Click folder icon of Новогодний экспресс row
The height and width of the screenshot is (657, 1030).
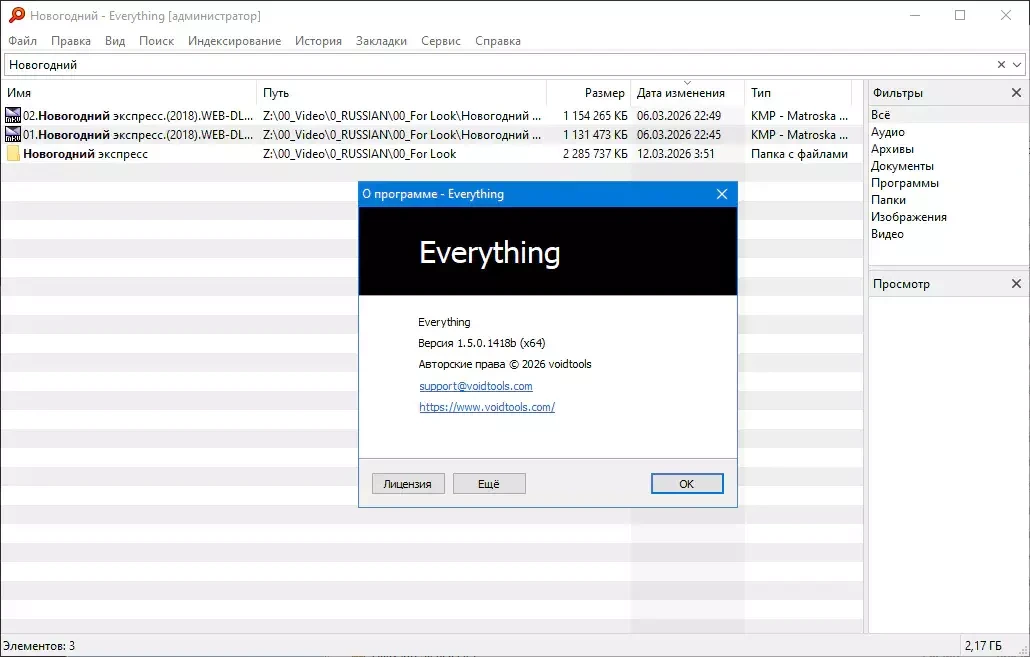[12, 154]
